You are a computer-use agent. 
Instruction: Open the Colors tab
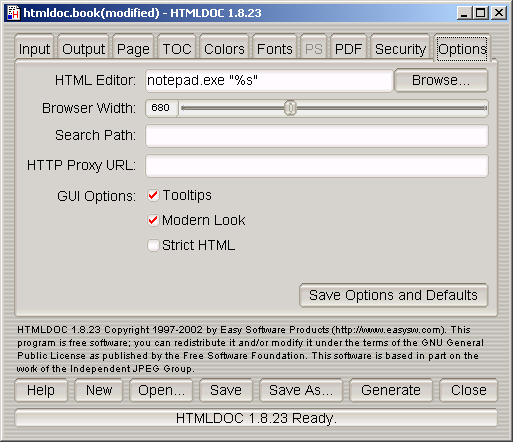point(224,48)
